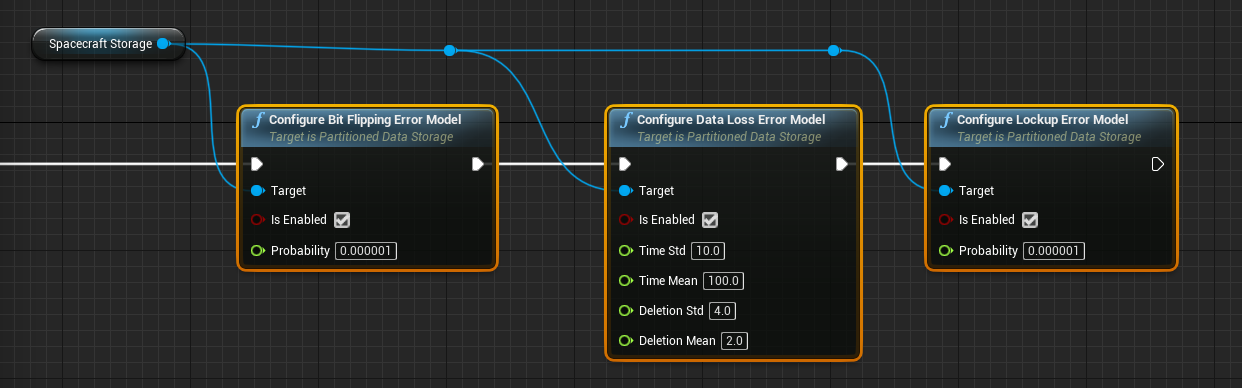
Task: Click function icon on Configure Data Loss node
Action: [626, 120]
